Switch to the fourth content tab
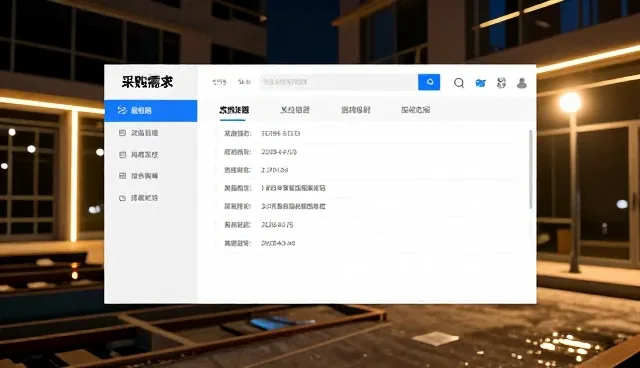This screenshot has width=640, height=368. pos(416,110)
